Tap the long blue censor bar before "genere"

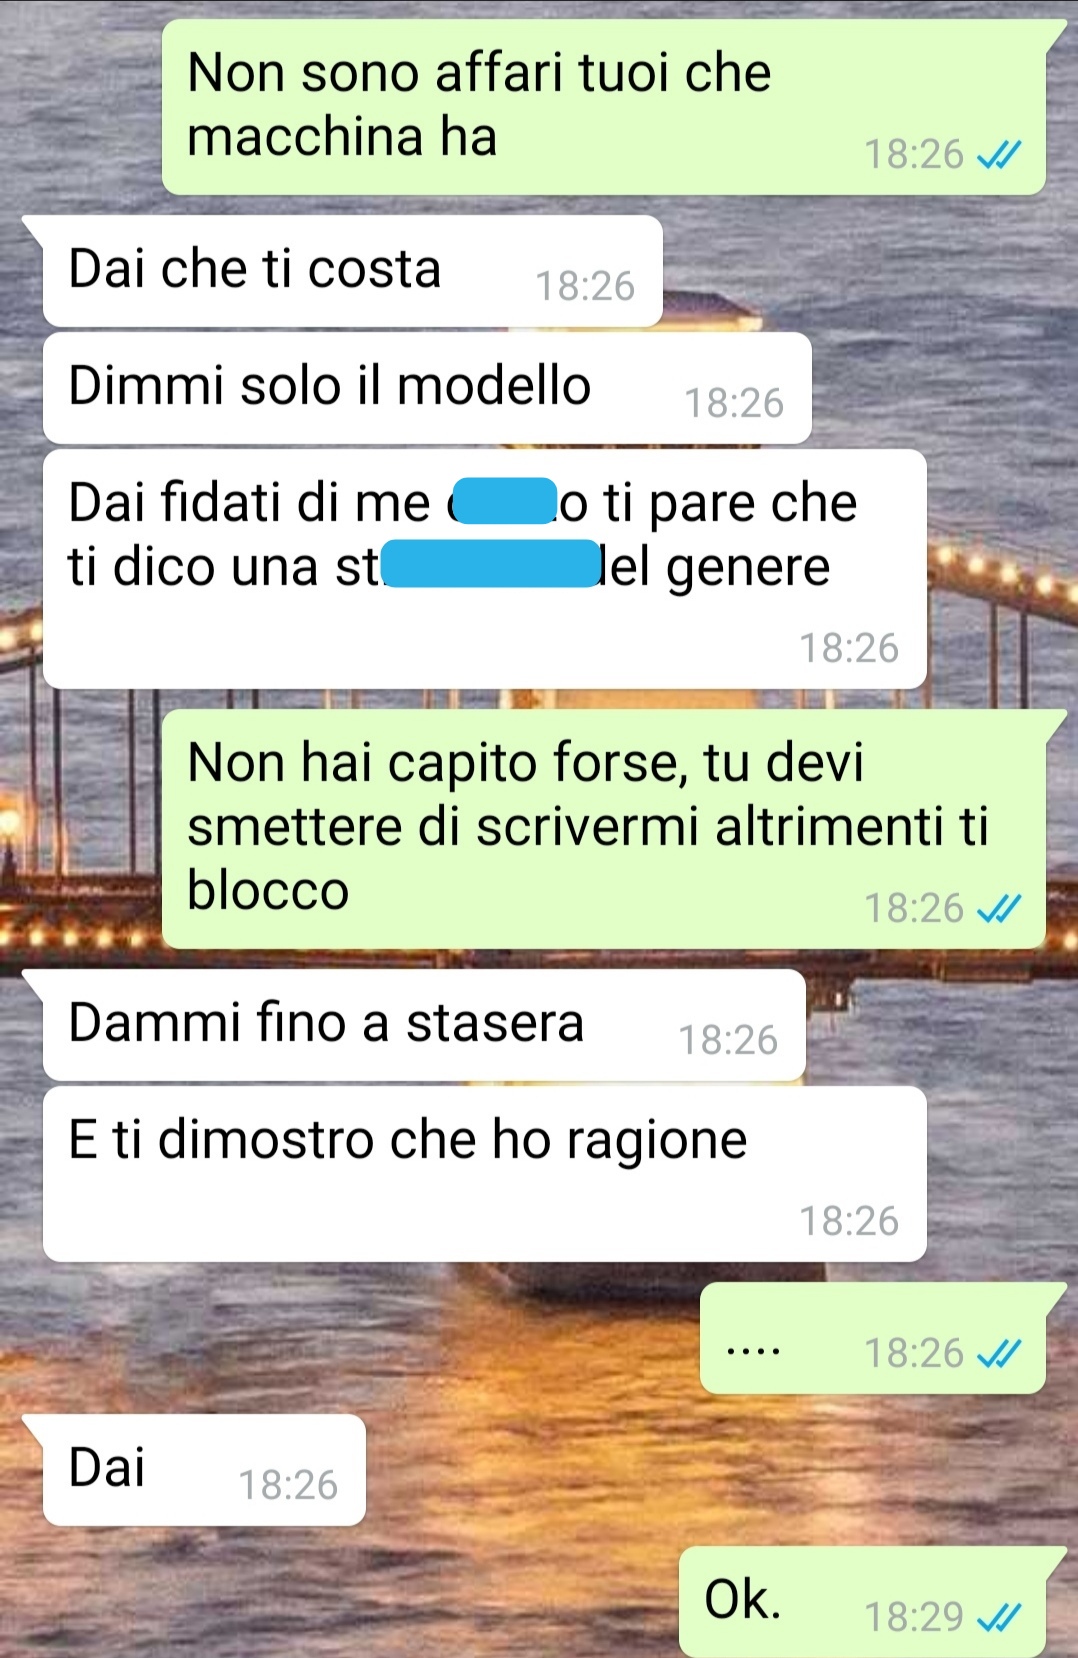pos(491,564)
